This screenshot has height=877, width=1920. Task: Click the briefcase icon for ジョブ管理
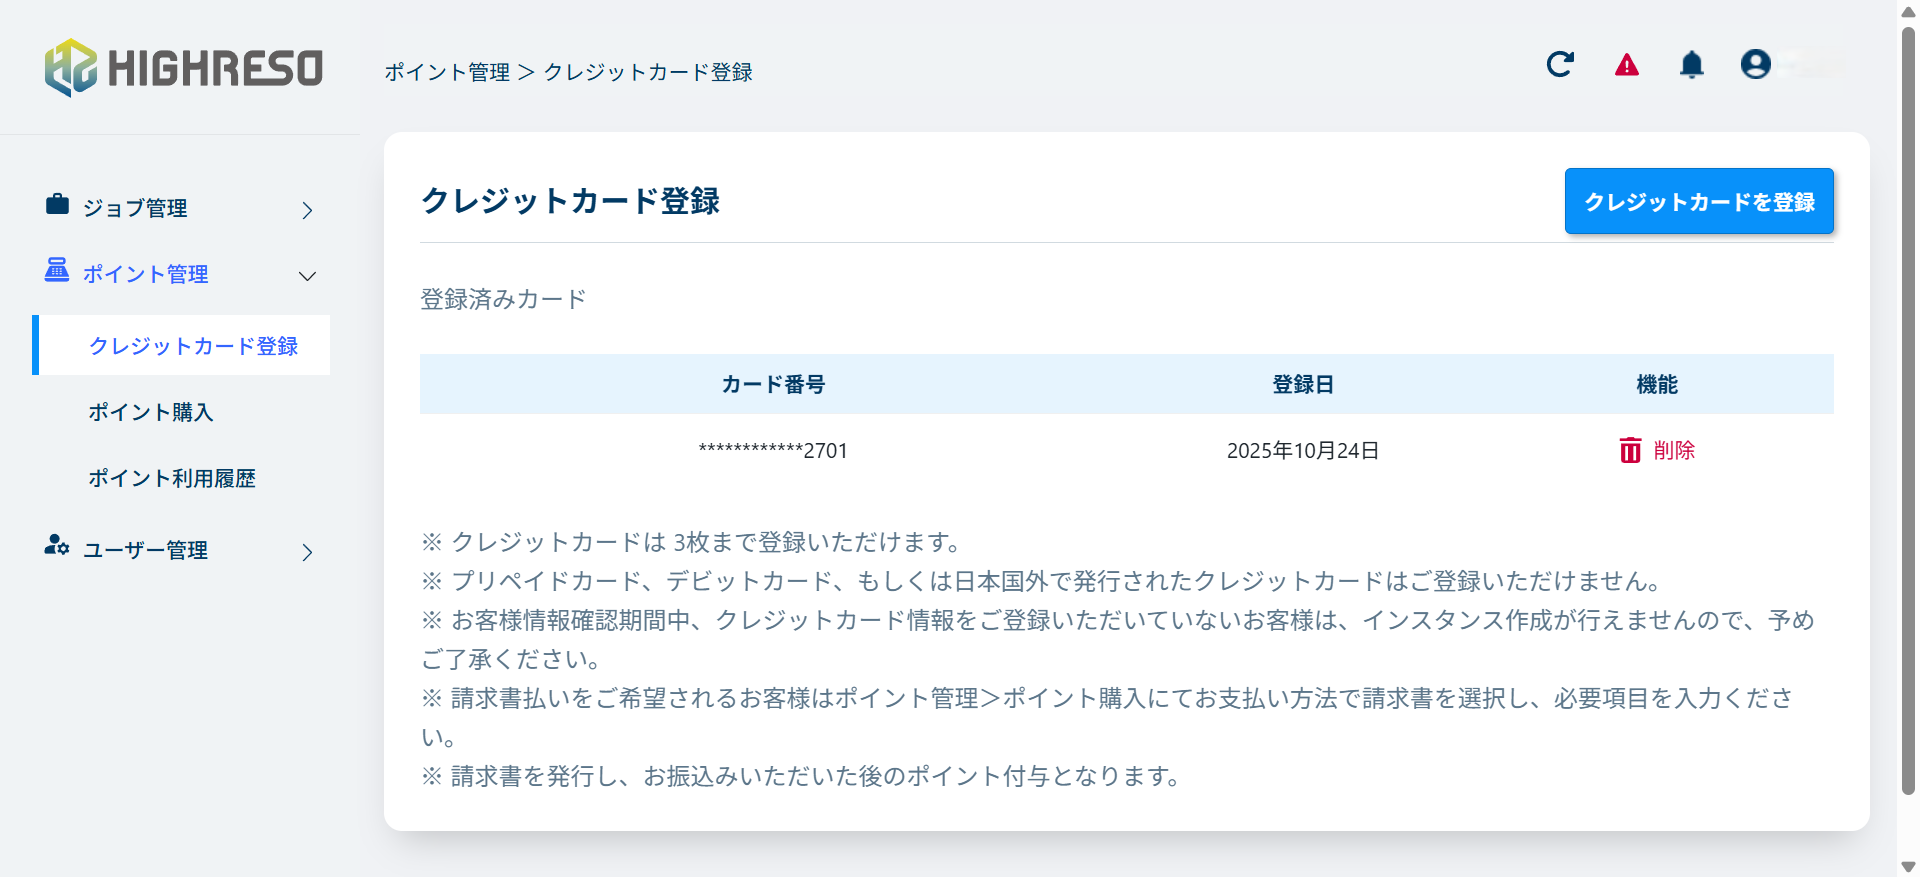coord(57,205)
